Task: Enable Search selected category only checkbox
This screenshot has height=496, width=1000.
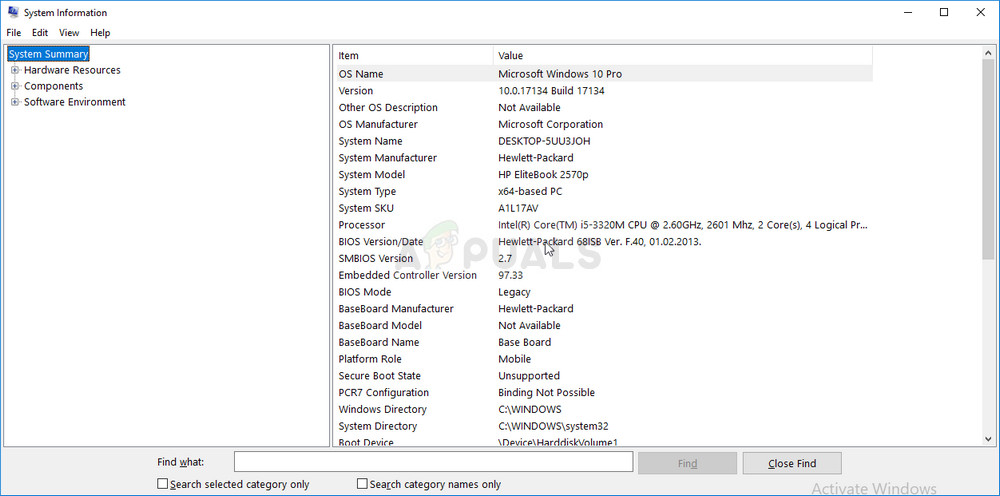Action: pos(163,484)
